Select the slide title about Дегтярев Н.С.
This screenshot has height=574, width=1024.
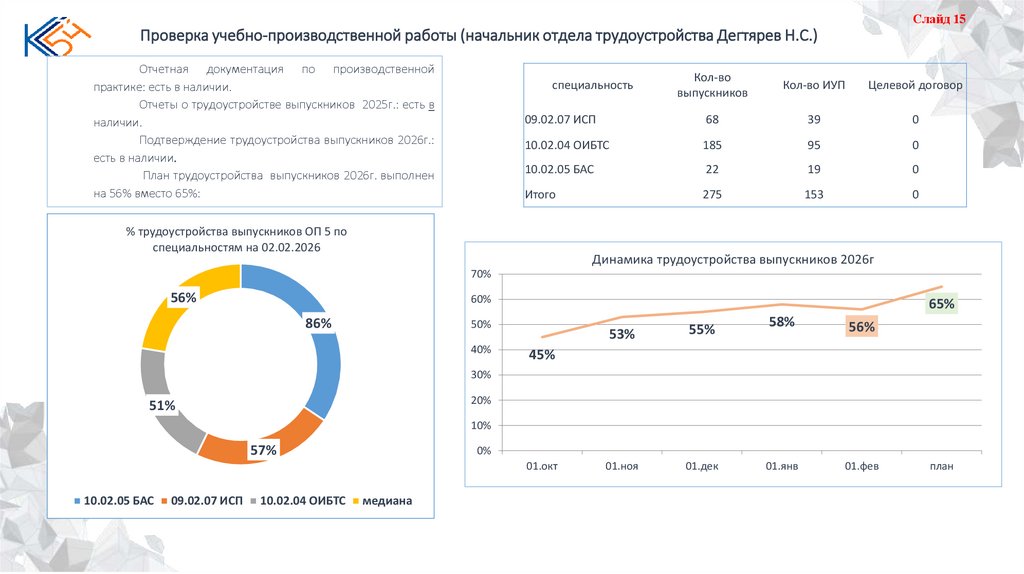click(478, 35)
